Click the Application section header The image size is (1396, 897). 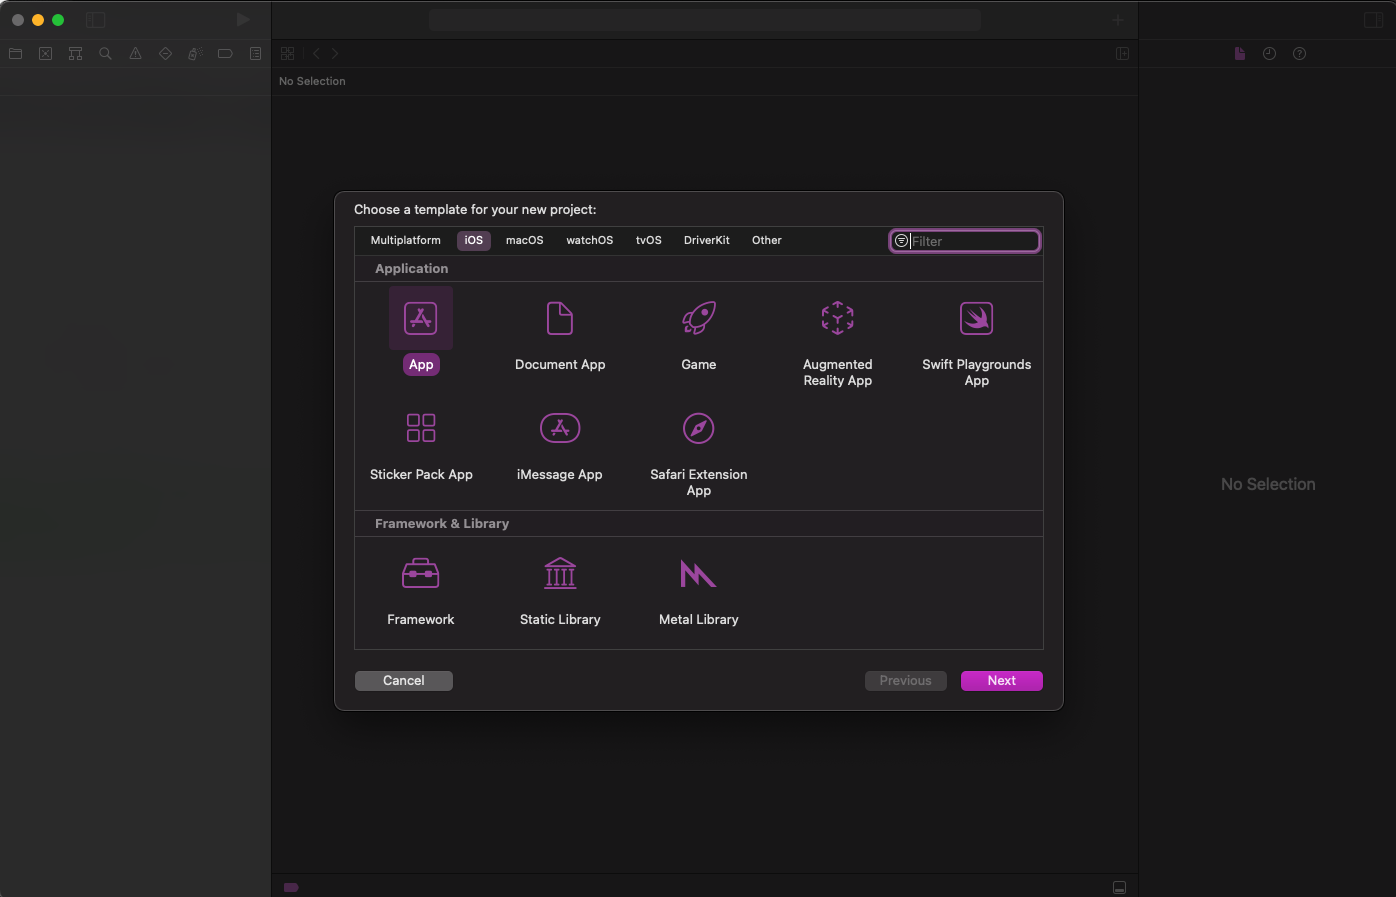[412, 269]
